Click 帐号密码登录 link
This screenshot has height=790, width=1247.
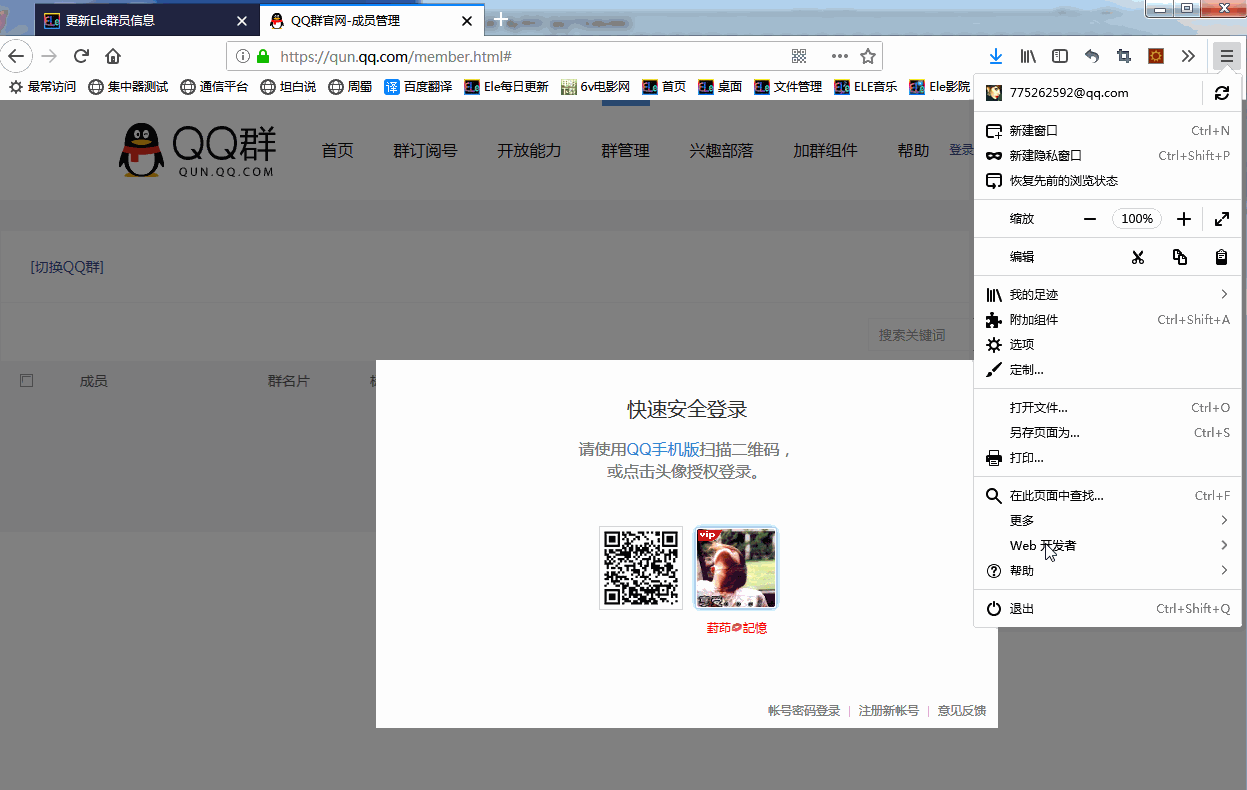coord(804,711)
